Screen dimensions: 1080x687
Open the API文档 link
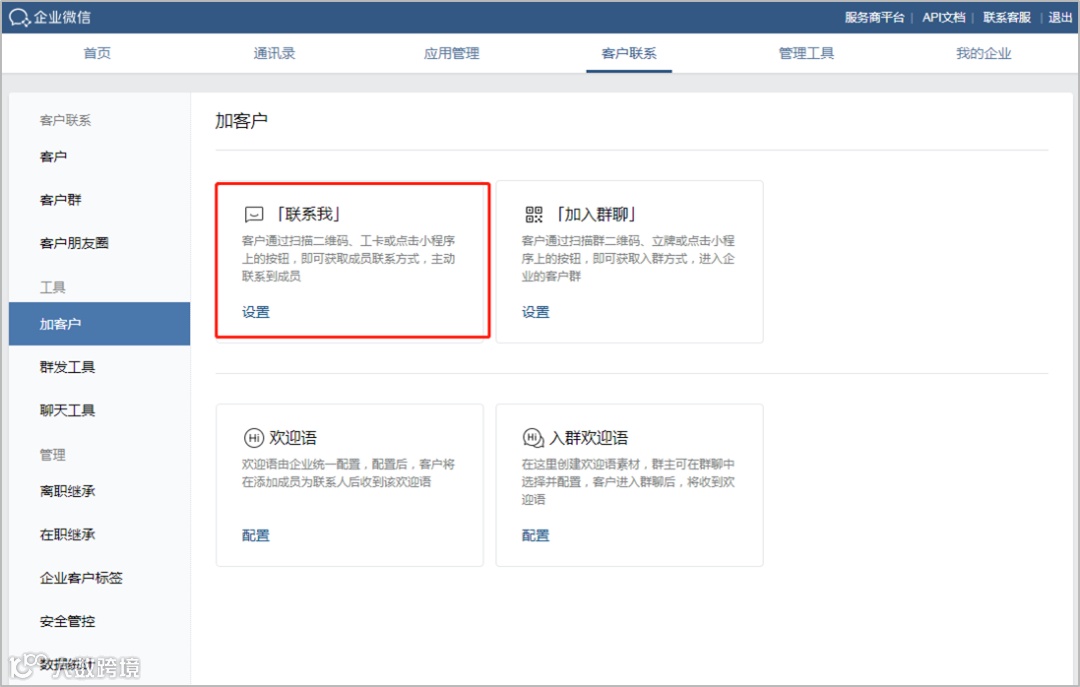point(944,17)
